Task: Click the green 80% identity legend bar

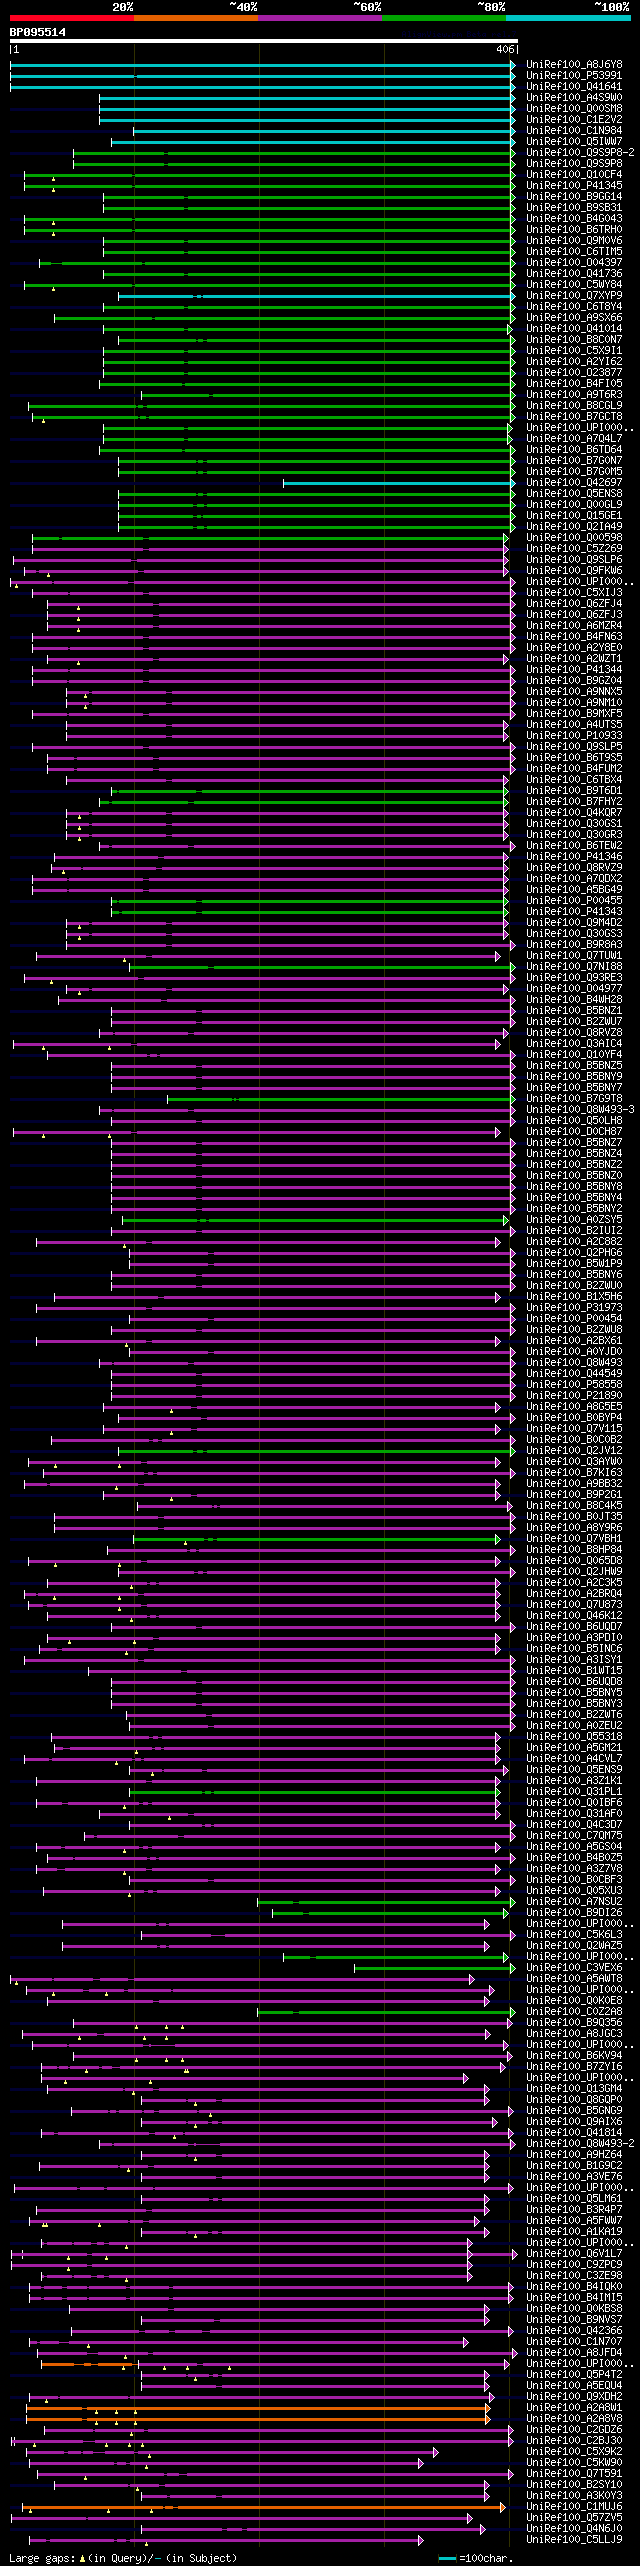Action: [444, 18]
